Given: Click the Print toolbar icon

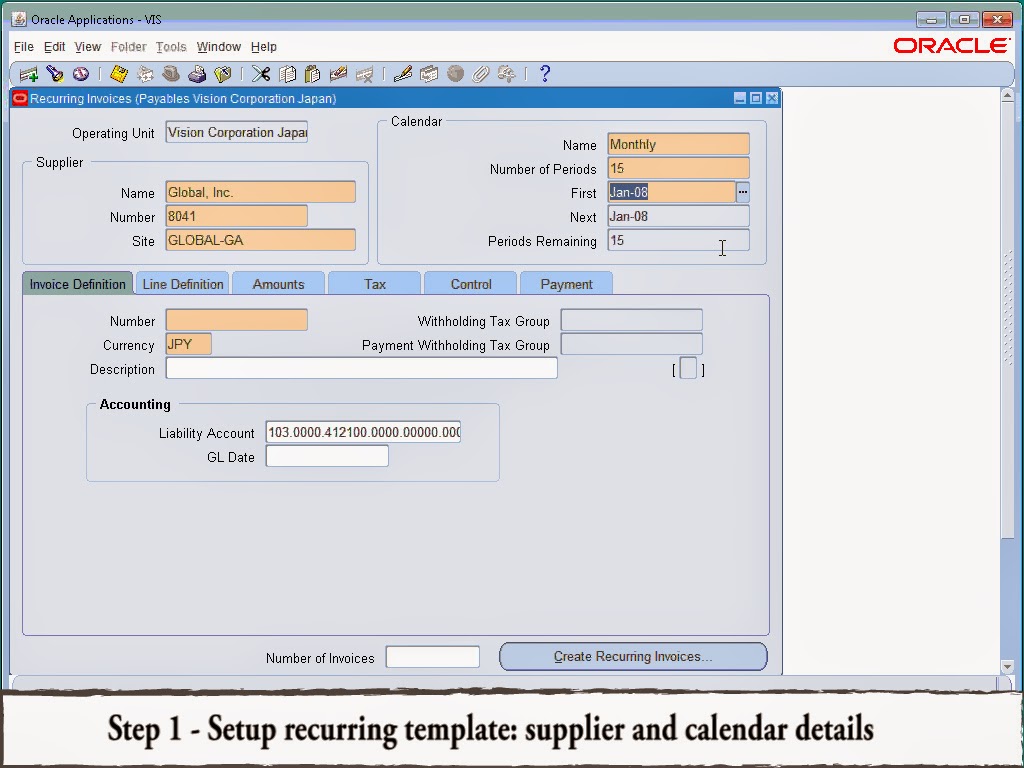Looking at the screenshot, I should point(198,73).
